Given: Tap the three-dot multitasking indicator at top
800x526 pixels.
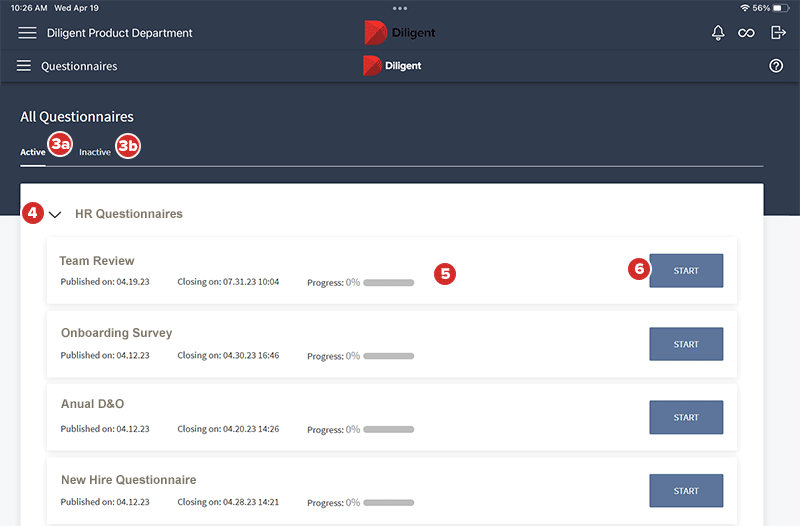Looking at the screenshot, I should 400,8.
